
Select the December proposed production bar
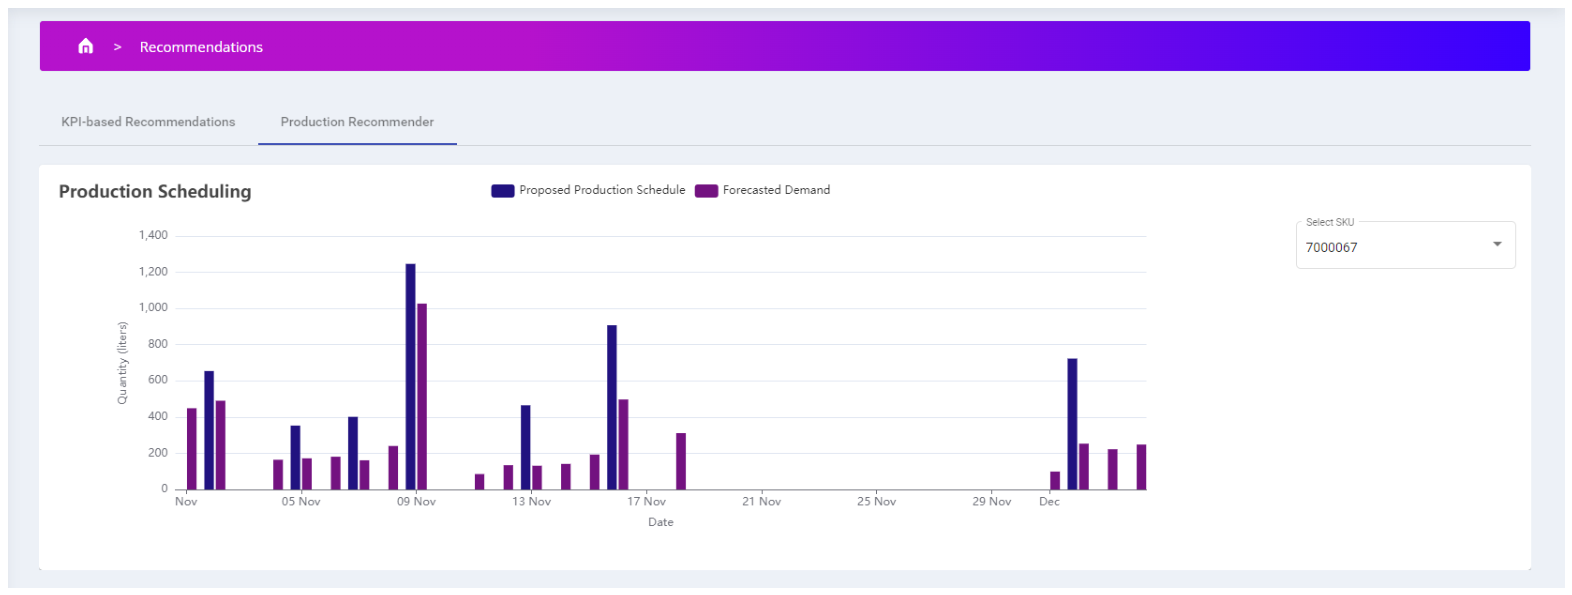click(x=1072, y=424)
